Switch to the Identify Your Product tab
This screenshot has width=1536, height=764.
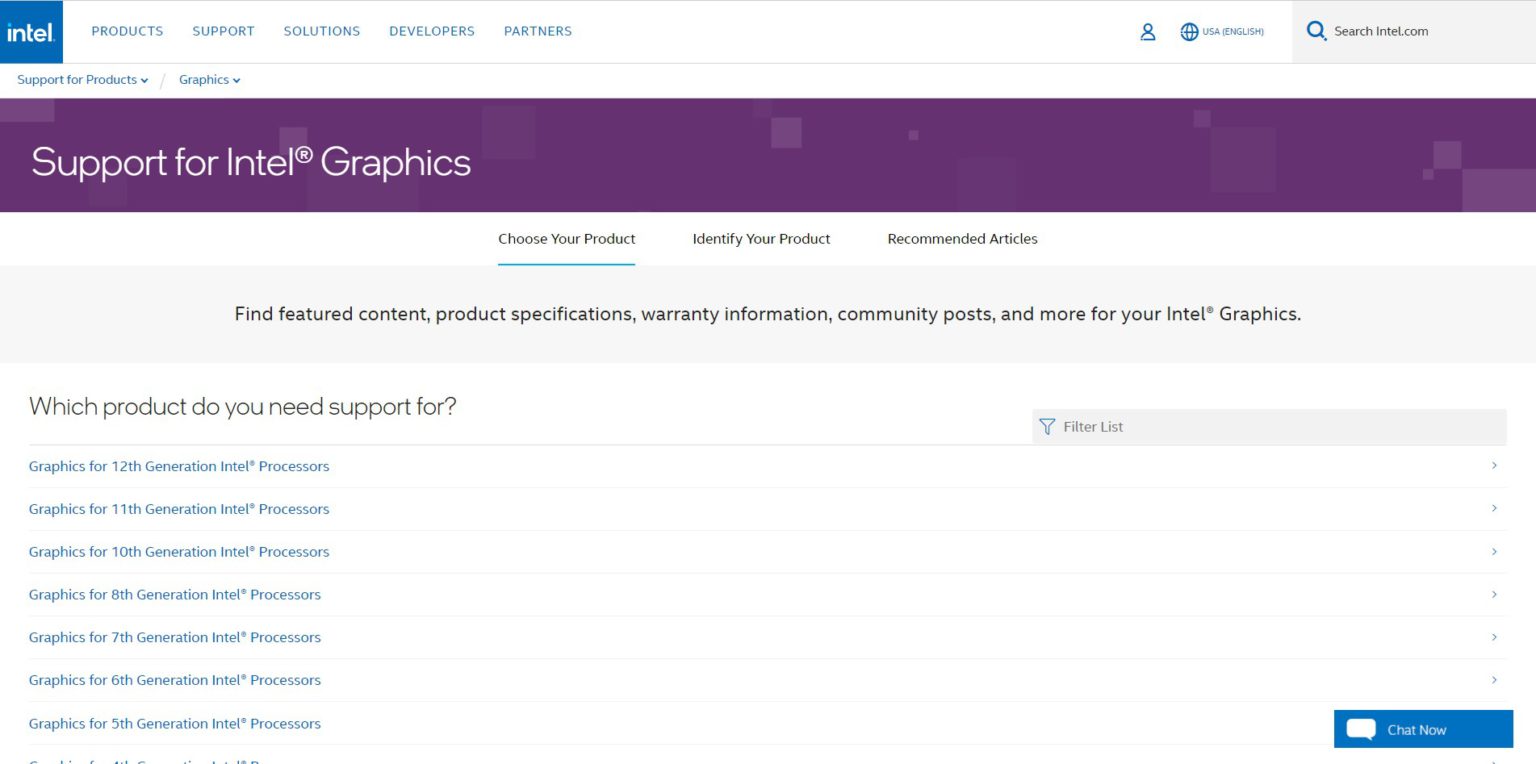click(761, 239)
